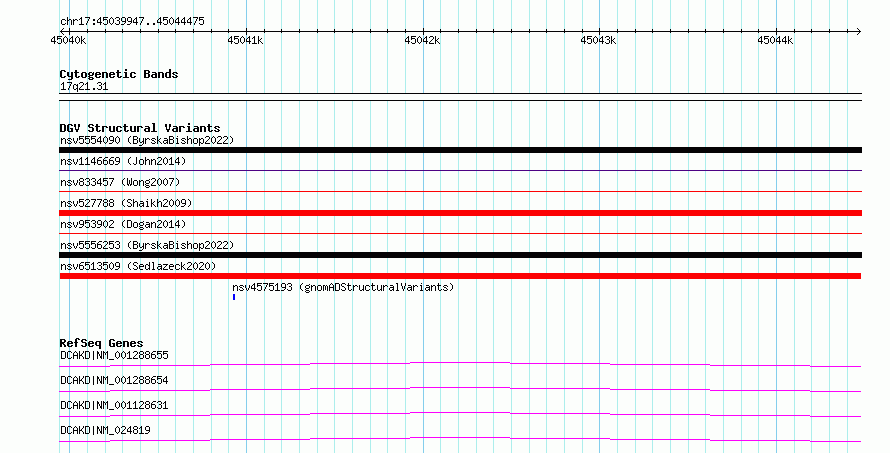
Task: Click the 45042k ruler tick label
Action: coord(422,40)
